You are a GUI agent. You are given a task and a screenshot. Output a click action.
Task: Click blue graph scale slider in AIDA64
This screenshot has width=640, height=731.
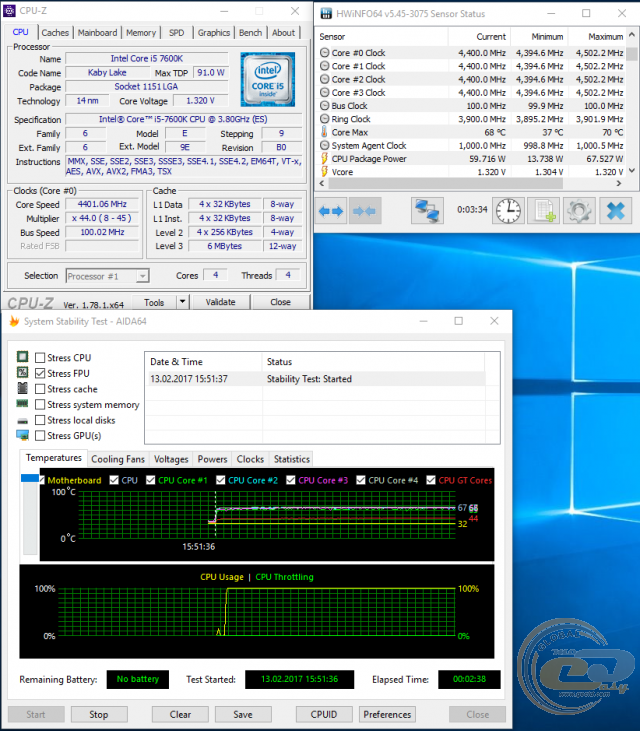30,478
